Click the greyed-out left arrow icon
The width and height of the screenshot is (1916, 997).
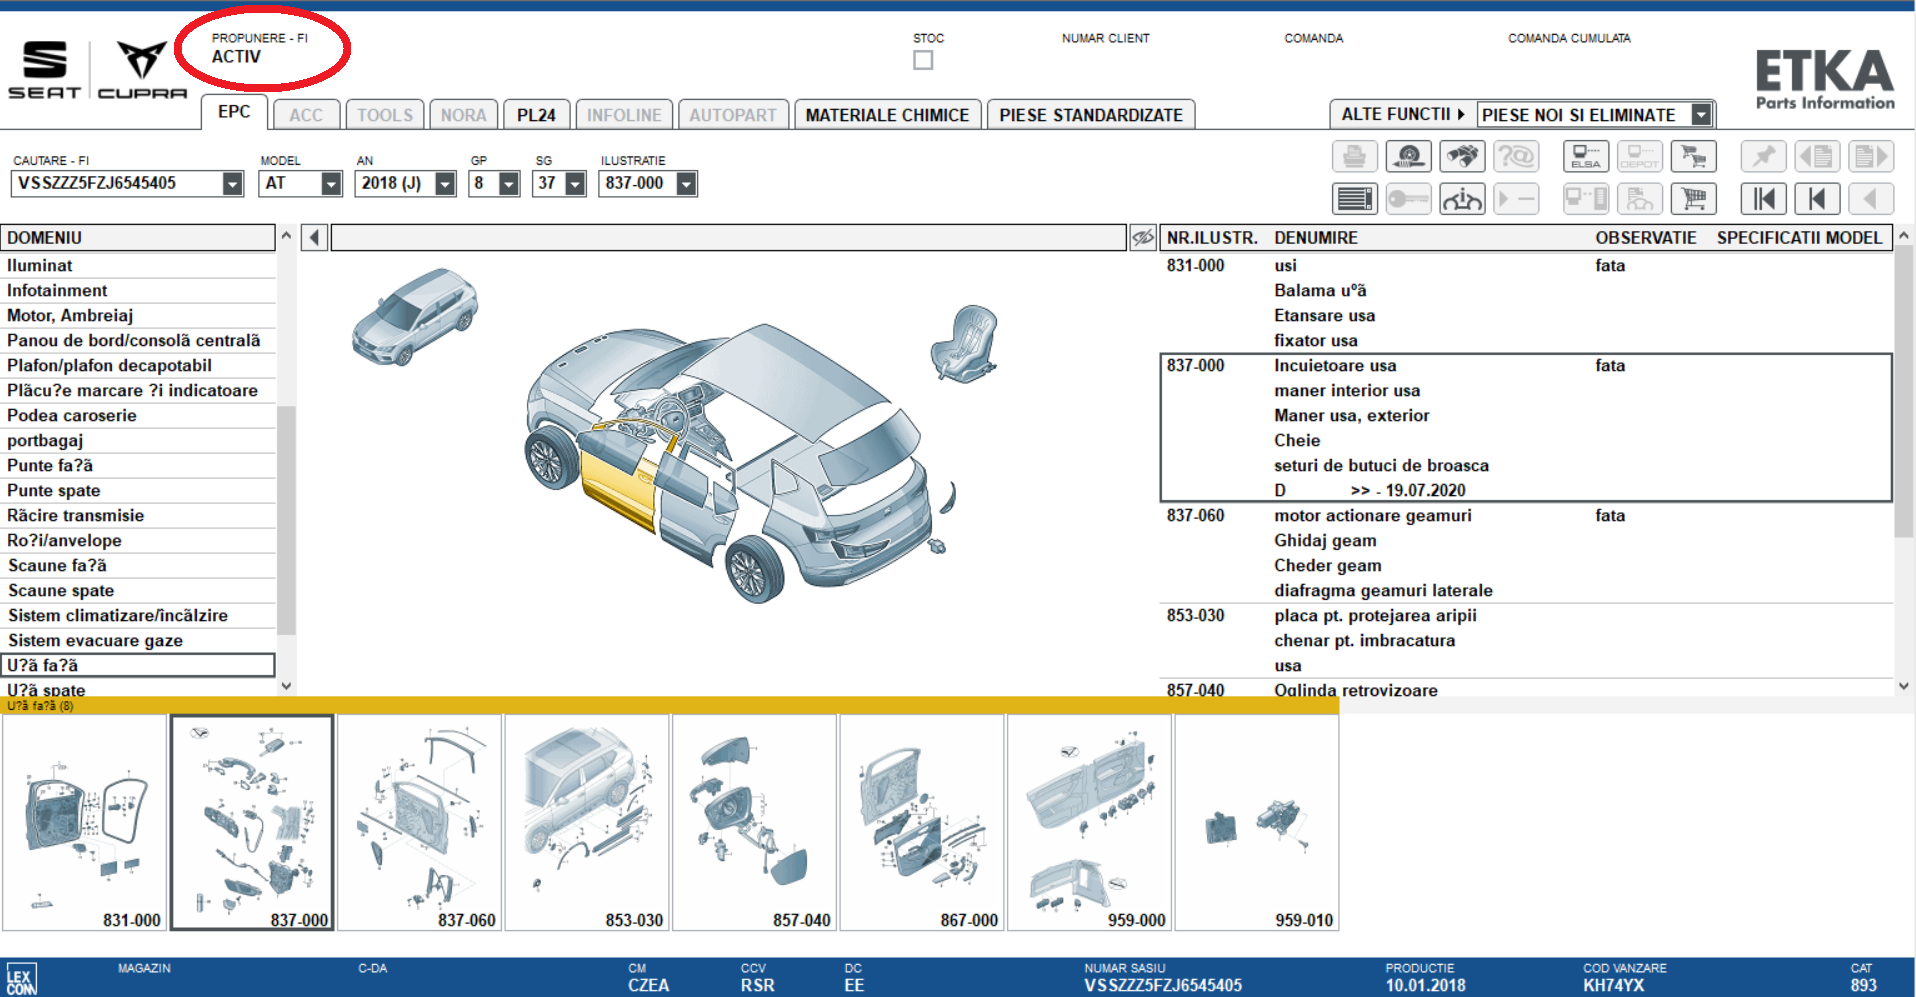(x=1871, y=199)
